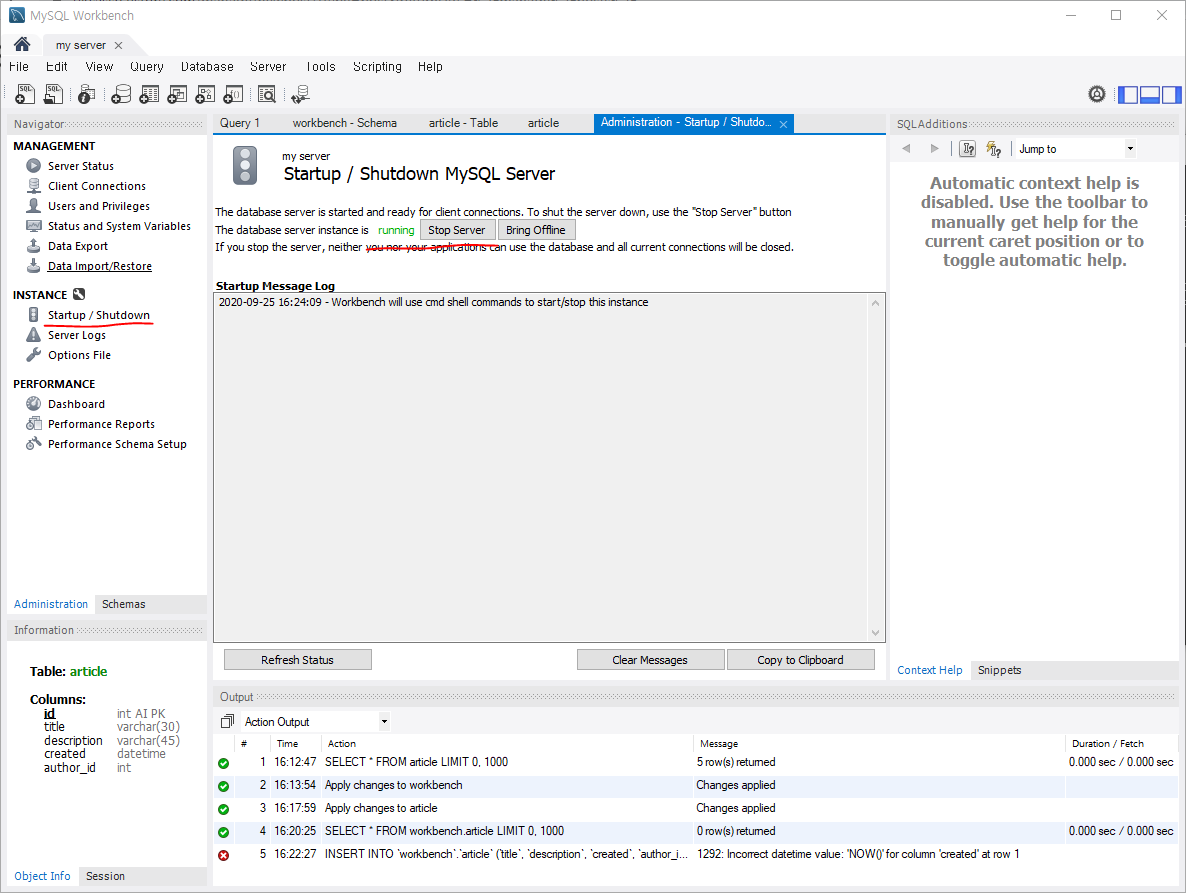The height and width of the screenshot is (893, 1186).
Task: Open Client Connections in Navigator
Action: [x=97, y=186]
